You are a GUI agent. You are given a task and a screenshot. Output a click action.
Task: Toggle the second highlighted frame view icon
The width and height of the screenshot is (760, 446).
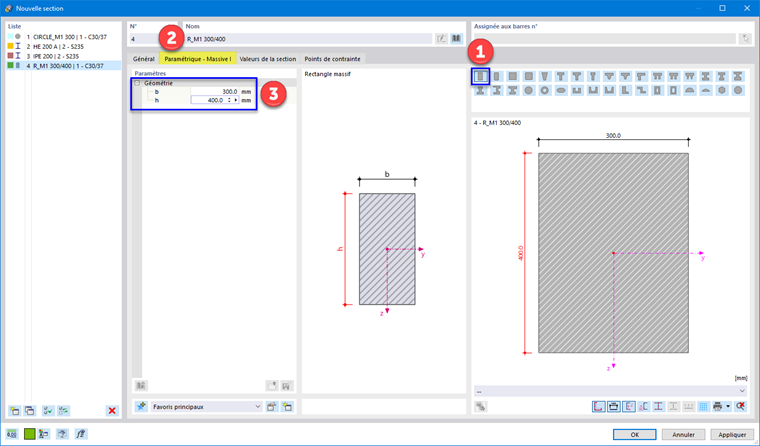point(614,406)
